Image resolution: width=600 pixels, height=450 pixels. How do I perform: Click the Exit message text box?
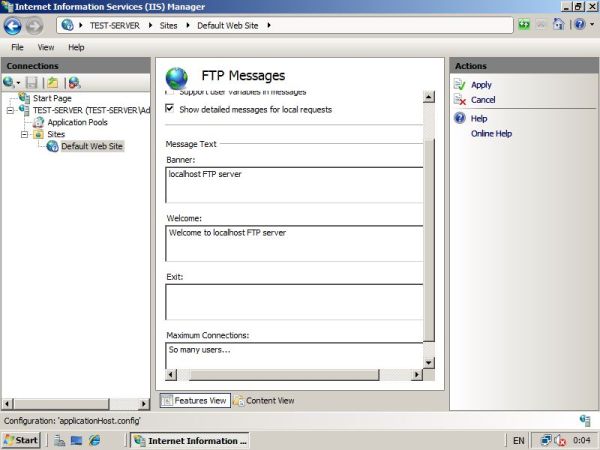tap(294, 302)
